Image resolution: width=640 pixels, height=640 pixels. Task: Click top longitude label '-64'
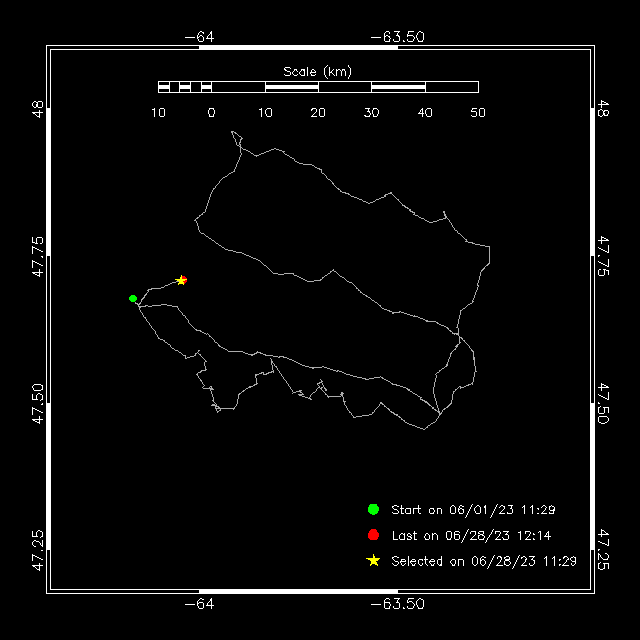(199, 37)
